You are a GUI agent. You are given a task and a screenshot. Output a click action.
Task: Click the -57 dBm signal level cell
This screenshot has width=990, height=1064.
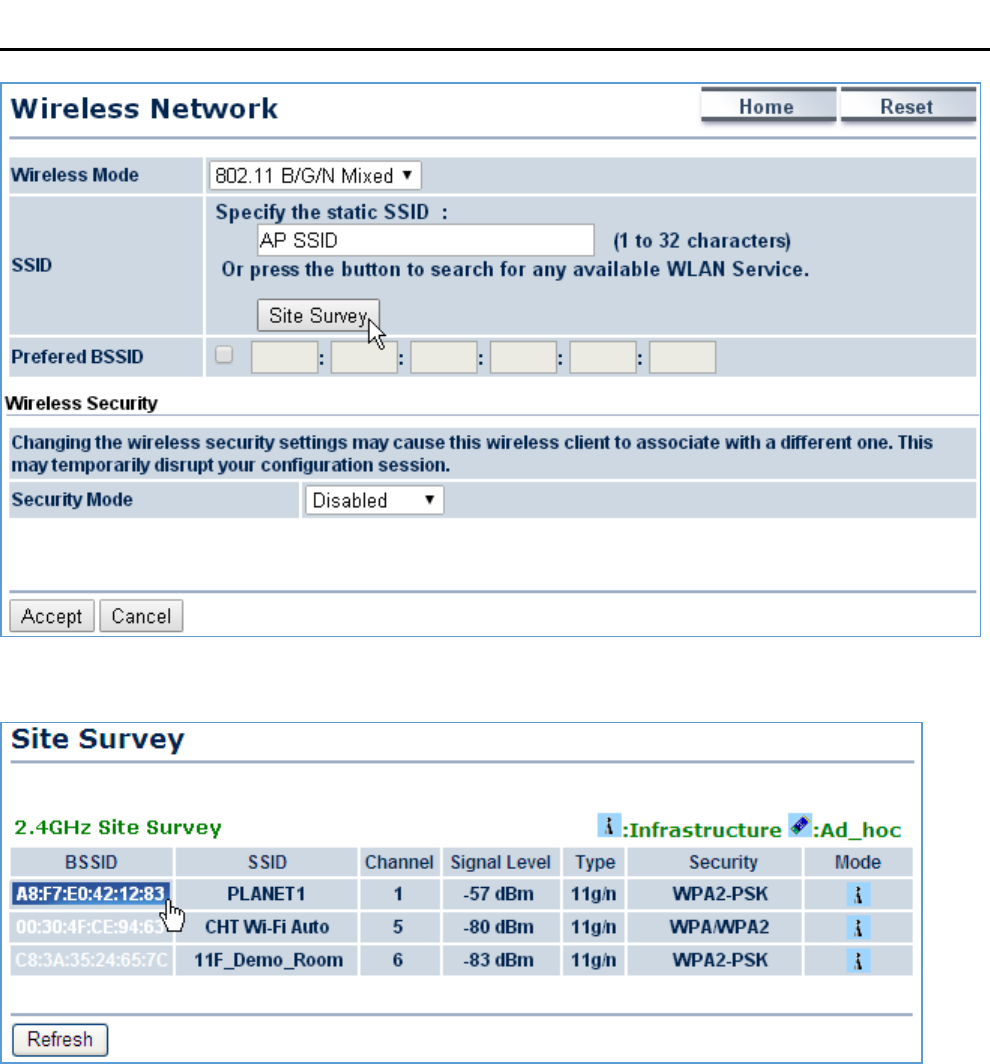[x=501, y=894]
